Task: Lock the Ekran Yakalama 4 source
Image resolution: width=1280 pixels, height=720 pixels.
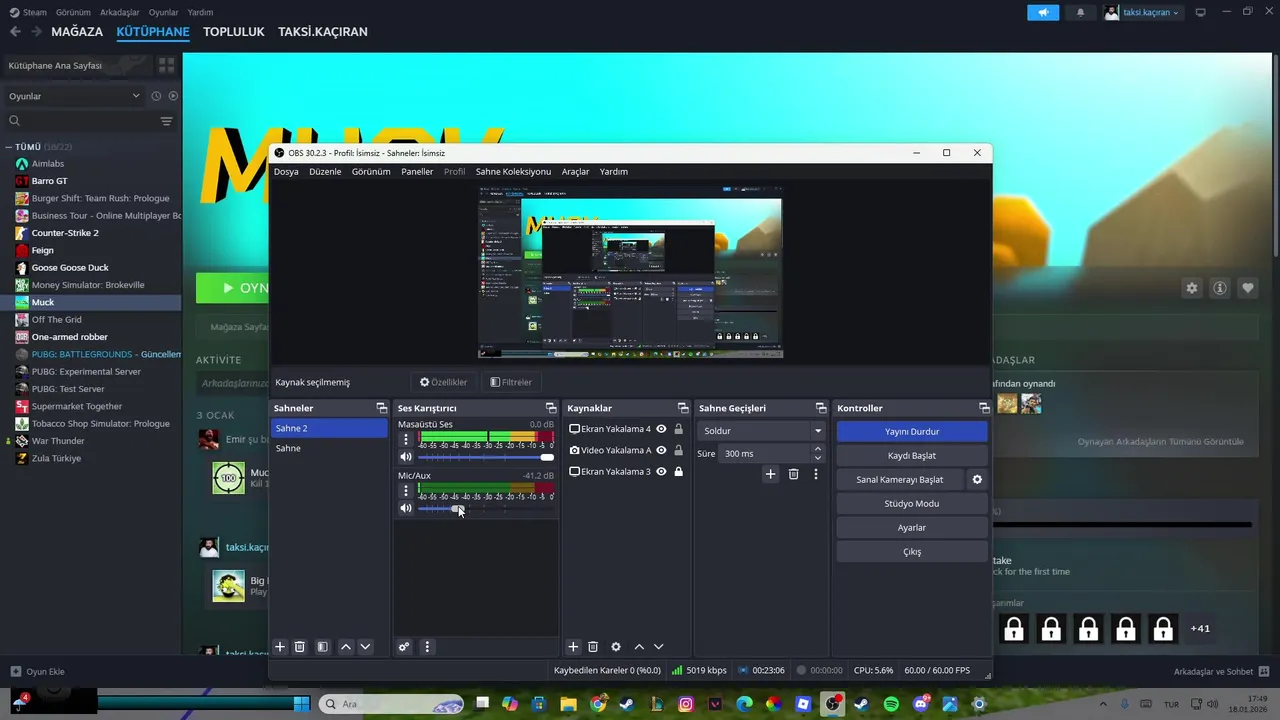Action: coord(679,429)
